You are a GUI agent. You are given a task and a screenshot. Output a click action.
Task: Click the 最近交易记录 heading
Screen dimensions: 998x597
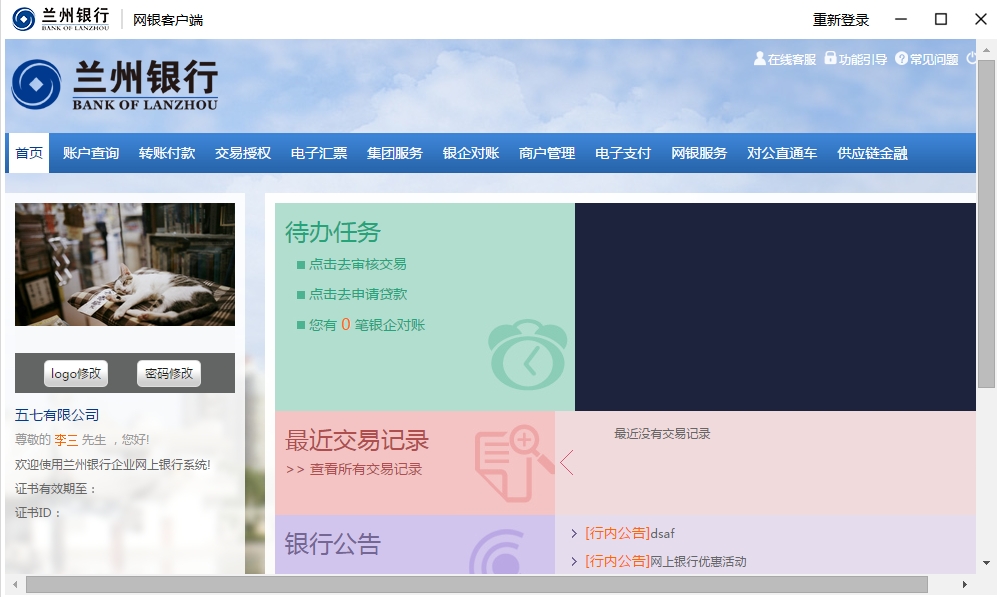point(357,440)
